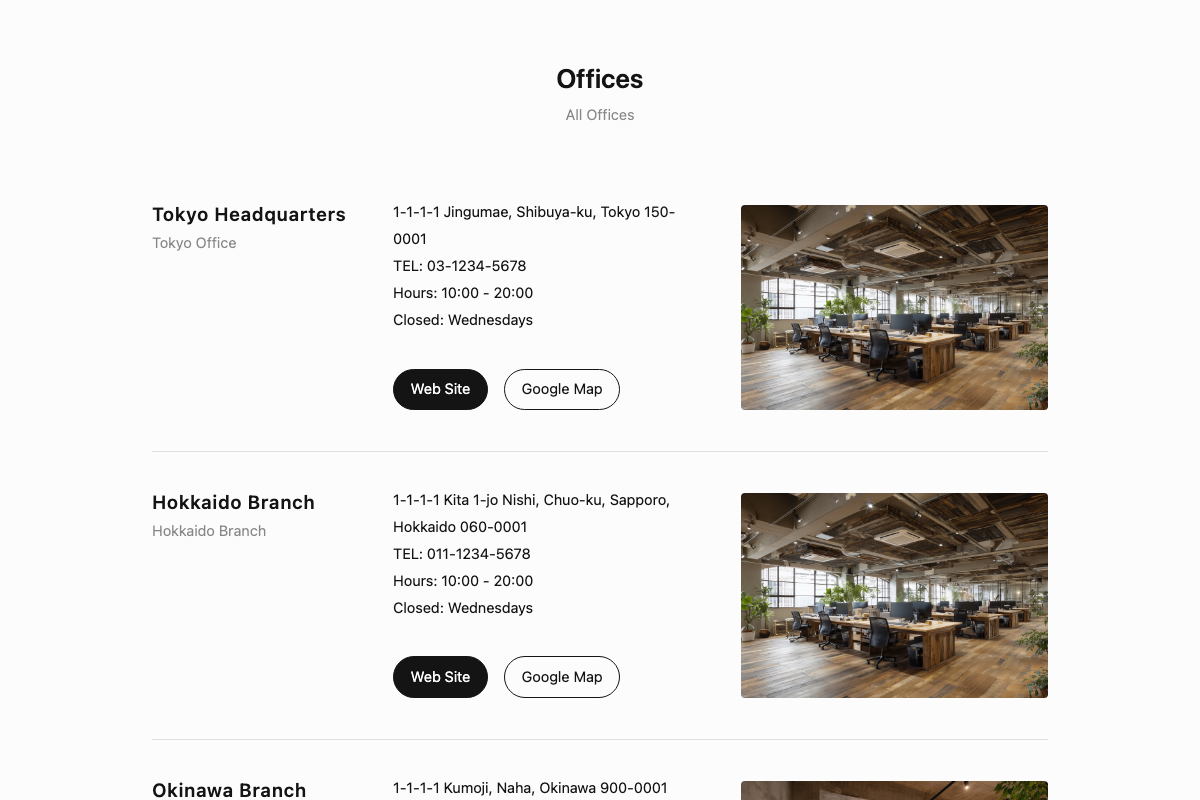Select the bold Hokkaido Branch heading

click(x=233, y=502)
